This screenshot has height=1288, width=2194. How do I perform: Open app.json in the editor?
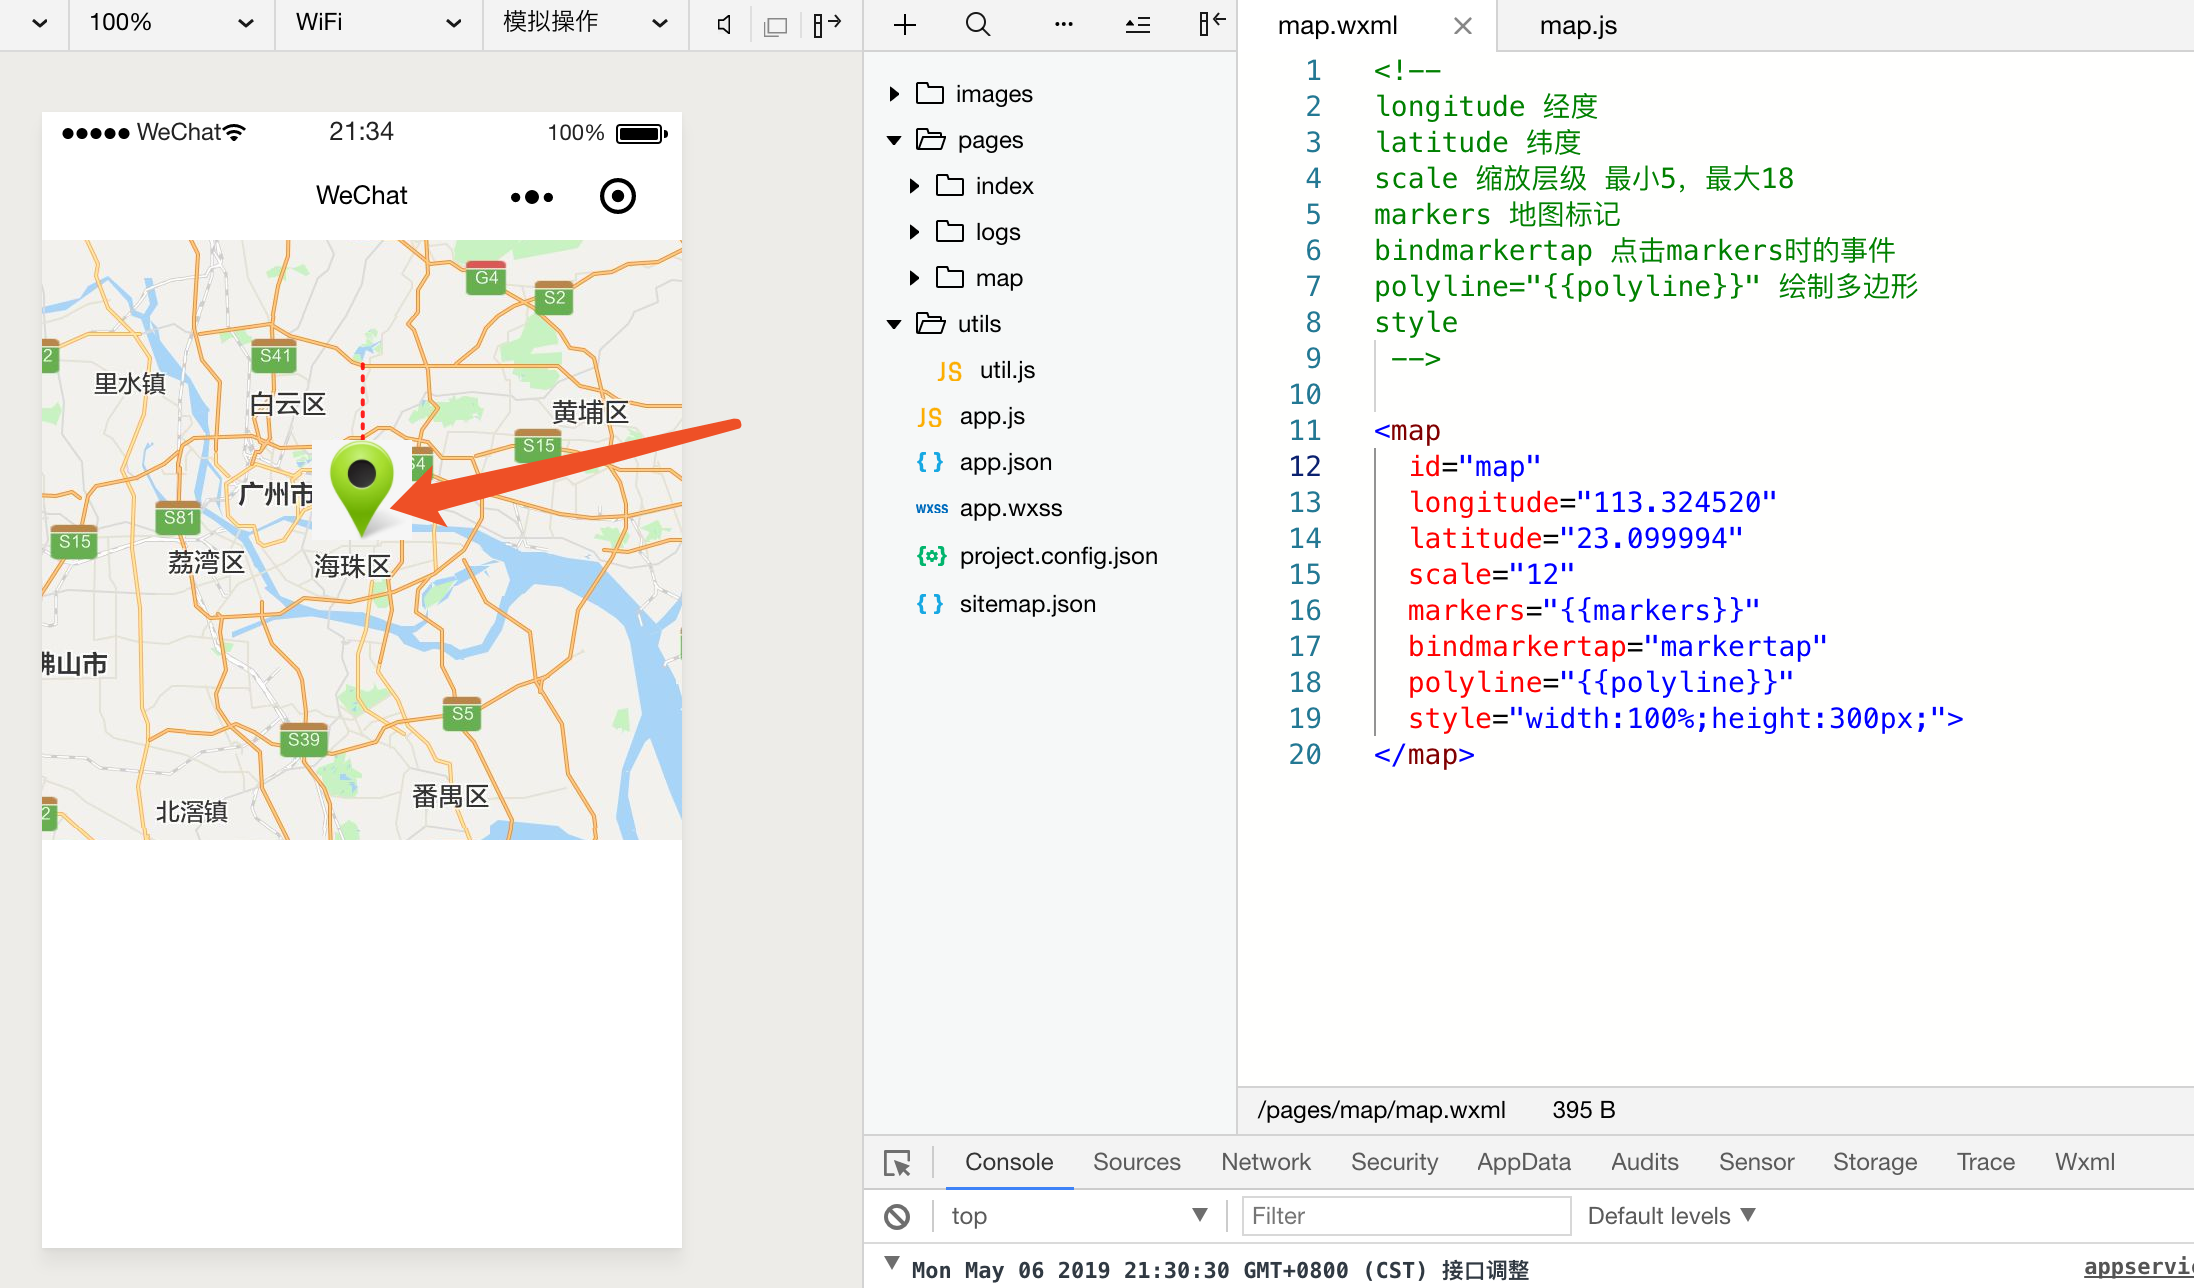[1005, 461]
